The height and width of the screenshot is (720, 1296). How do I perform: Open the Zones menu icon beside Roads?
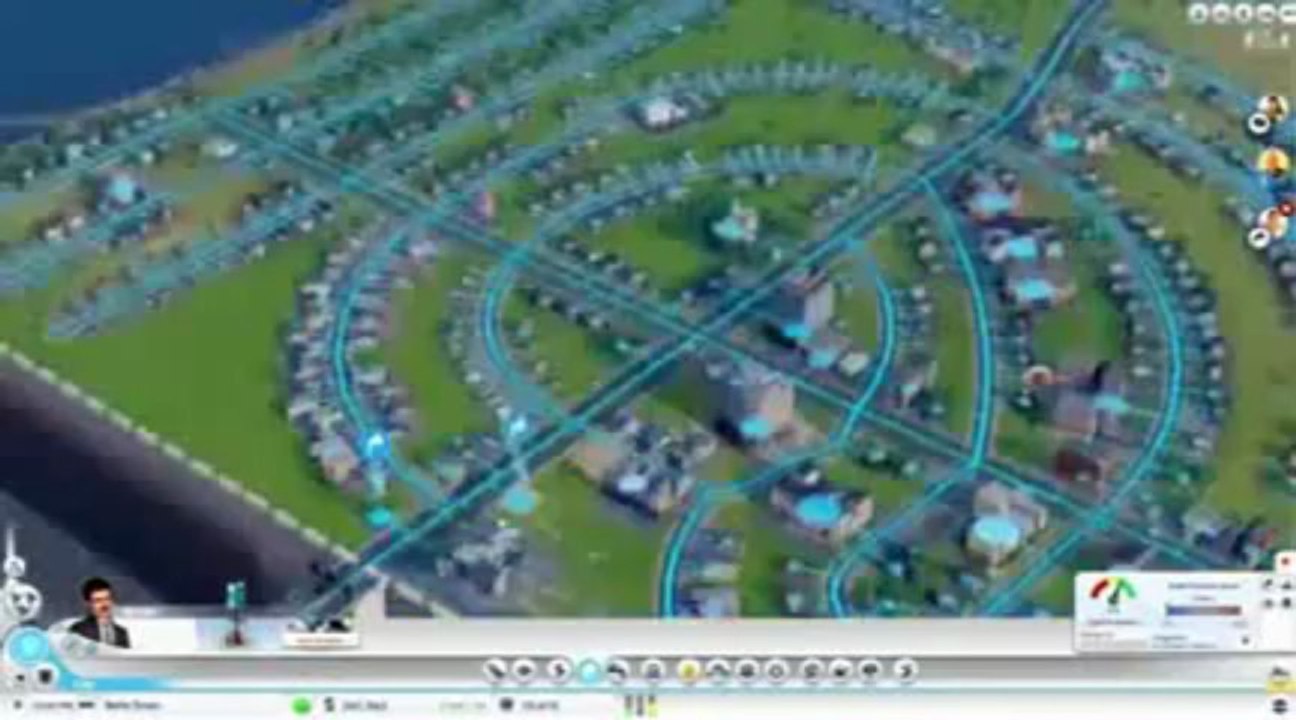[524, 671]
